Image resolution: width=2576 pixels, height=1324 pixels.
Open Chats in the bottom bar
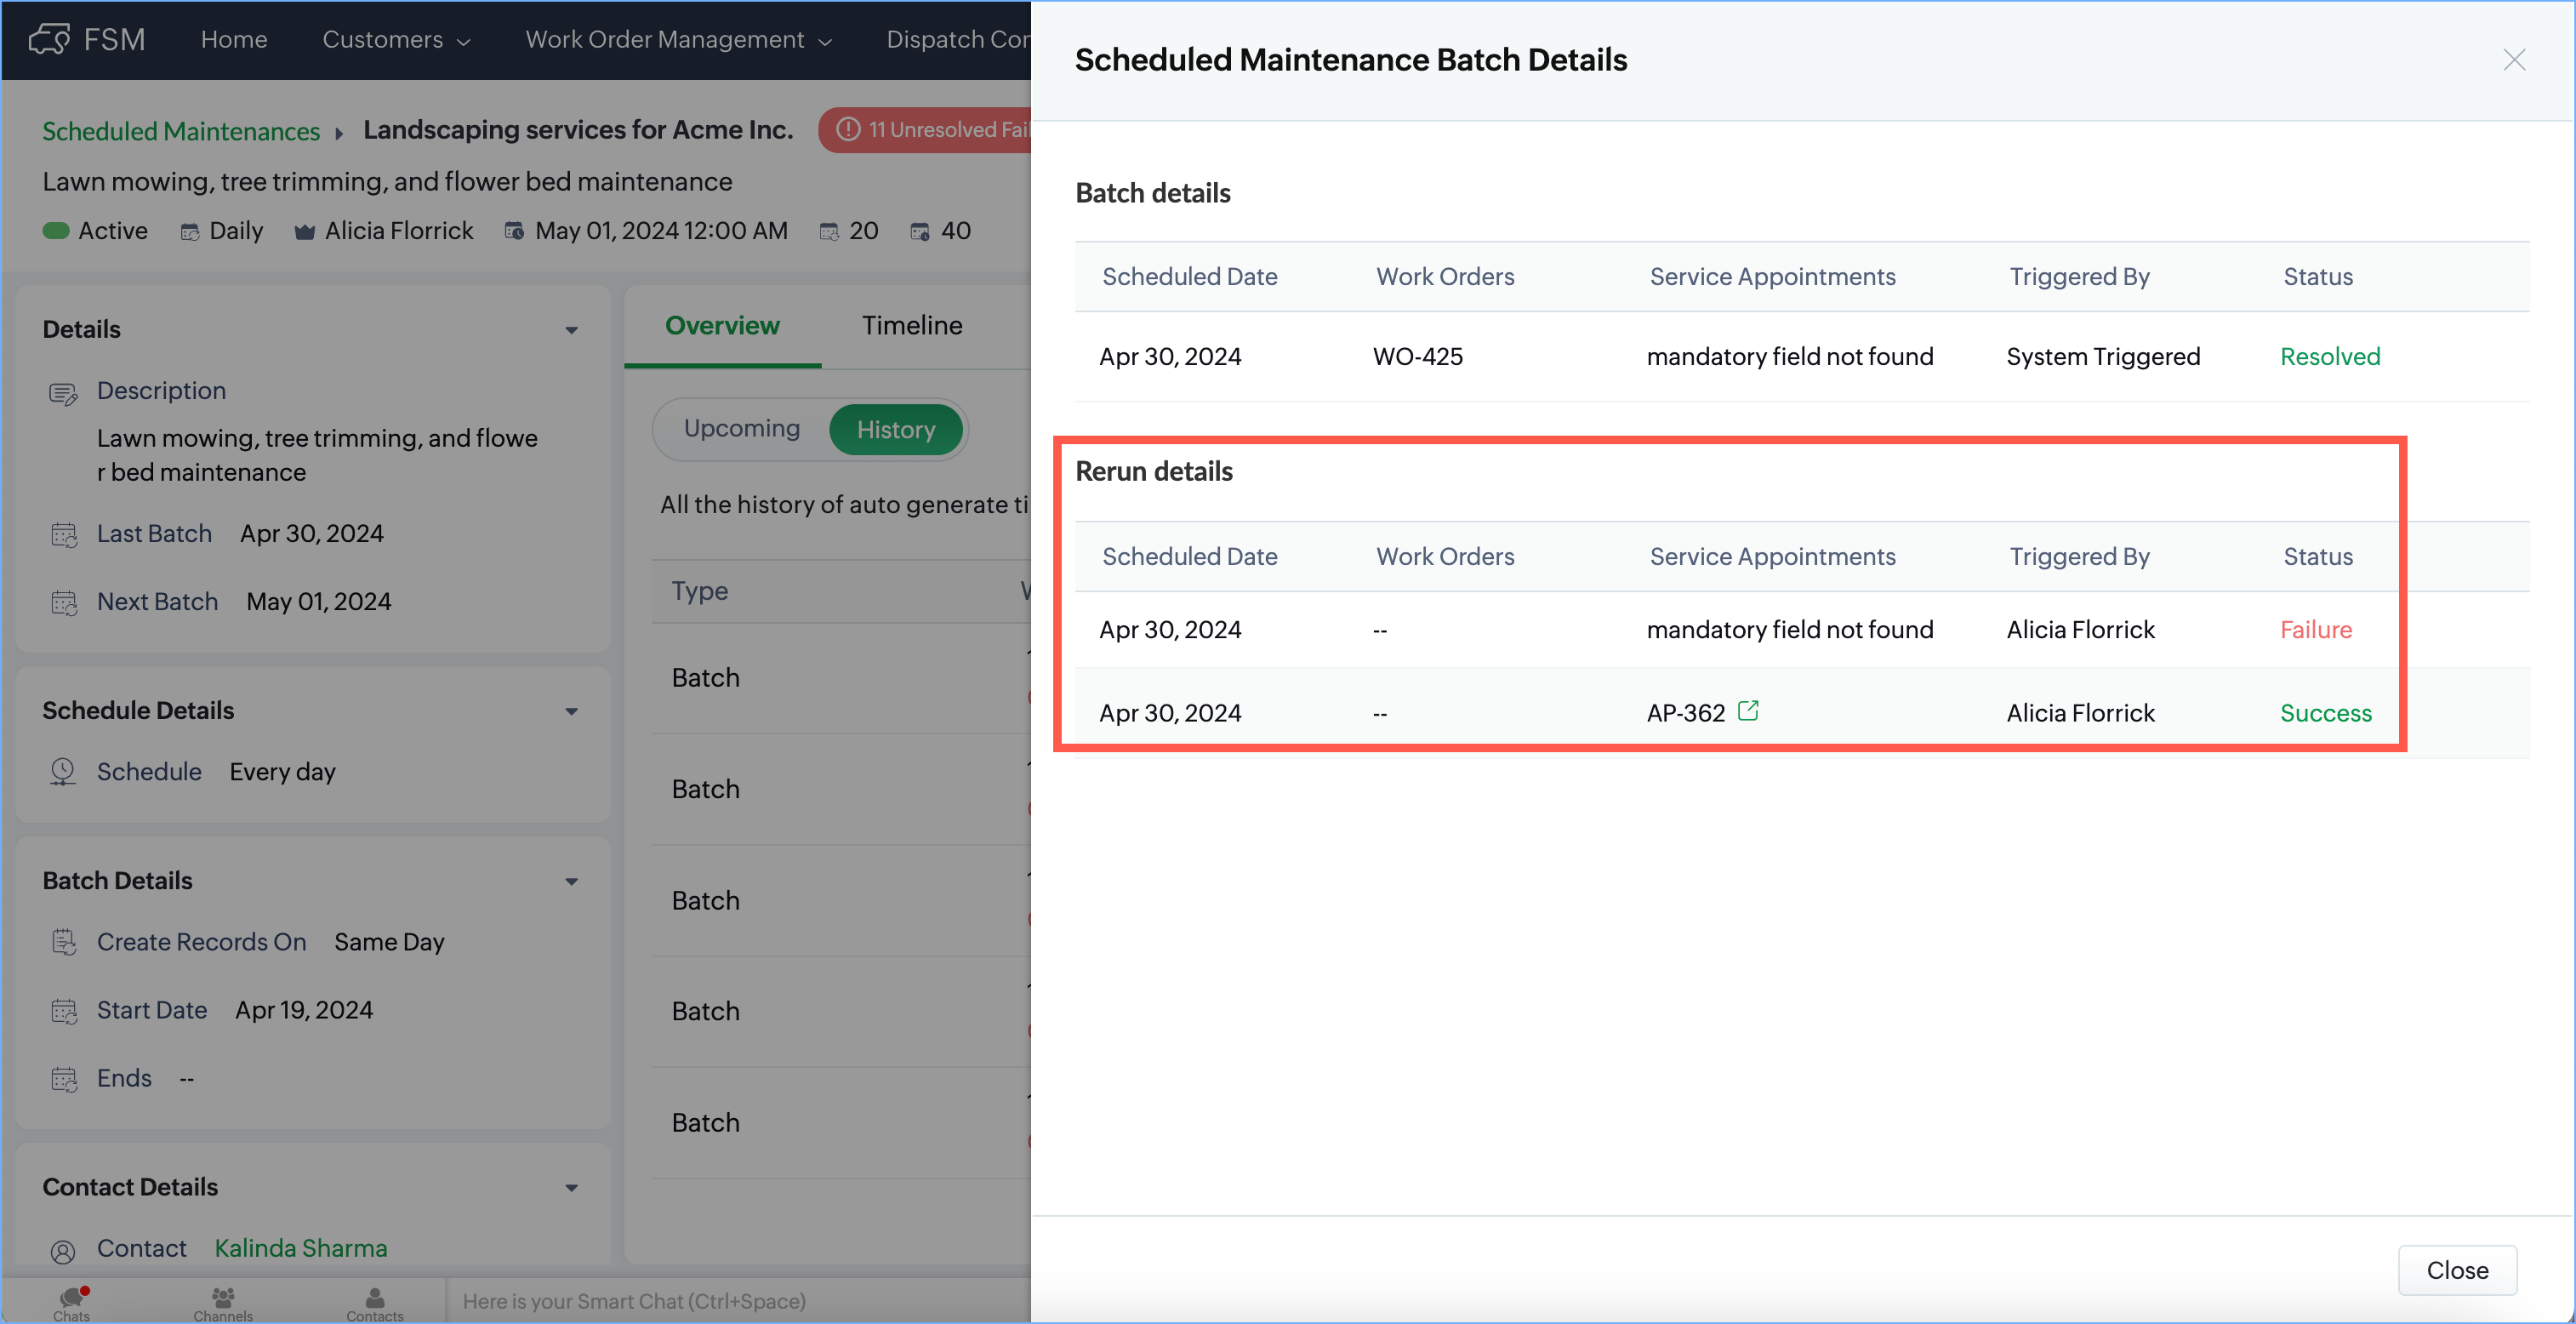coord(72,1303)
